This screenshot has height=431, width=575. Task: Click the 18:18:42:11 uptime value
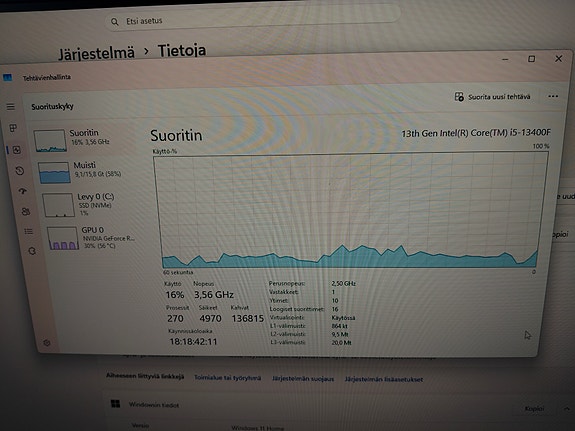click(x=193, y=342)
